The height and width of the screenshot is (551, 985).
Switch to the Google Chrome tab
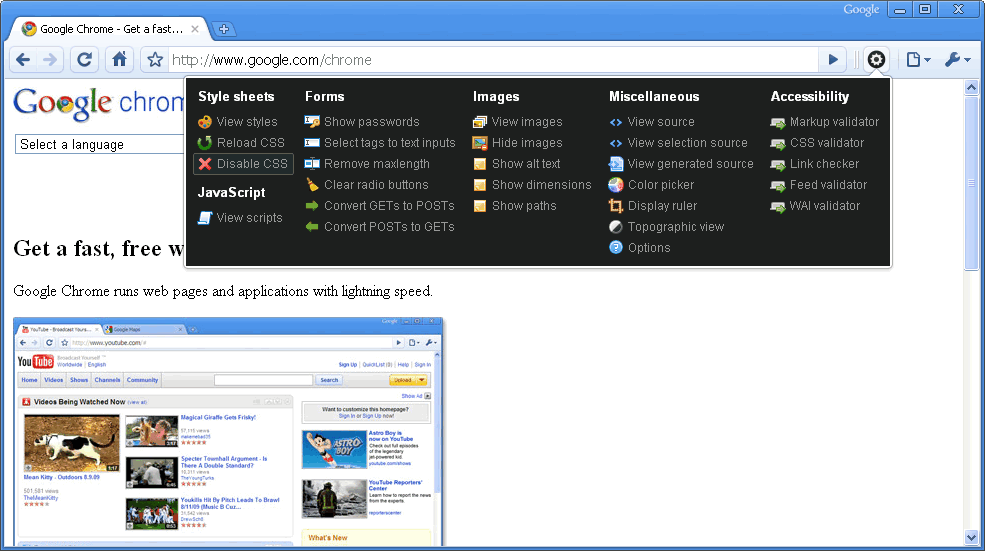point(110,29)
